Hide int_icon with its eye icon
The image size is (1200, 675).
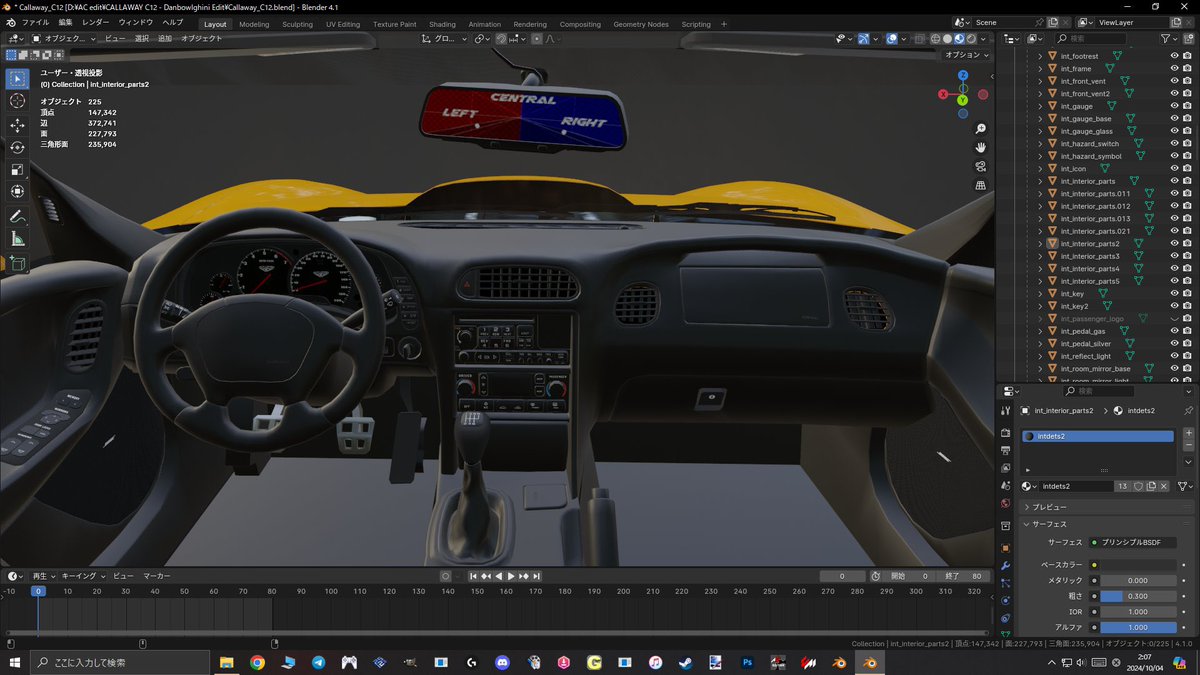tap(1175, 169)
